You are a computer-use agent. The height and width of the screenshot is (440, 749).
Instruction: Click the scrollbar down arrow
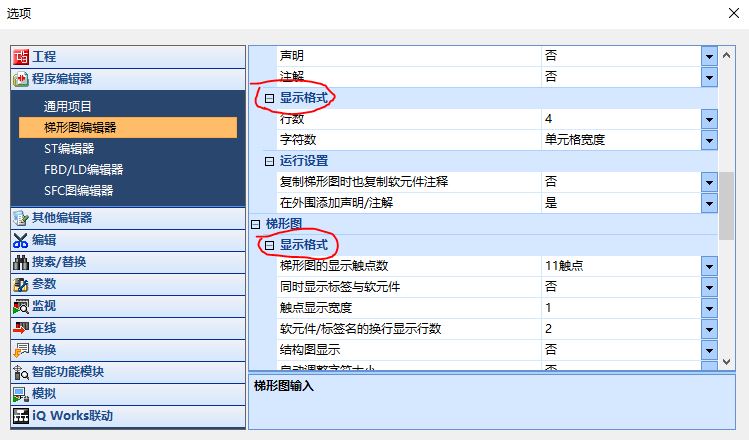coord(727,361)
